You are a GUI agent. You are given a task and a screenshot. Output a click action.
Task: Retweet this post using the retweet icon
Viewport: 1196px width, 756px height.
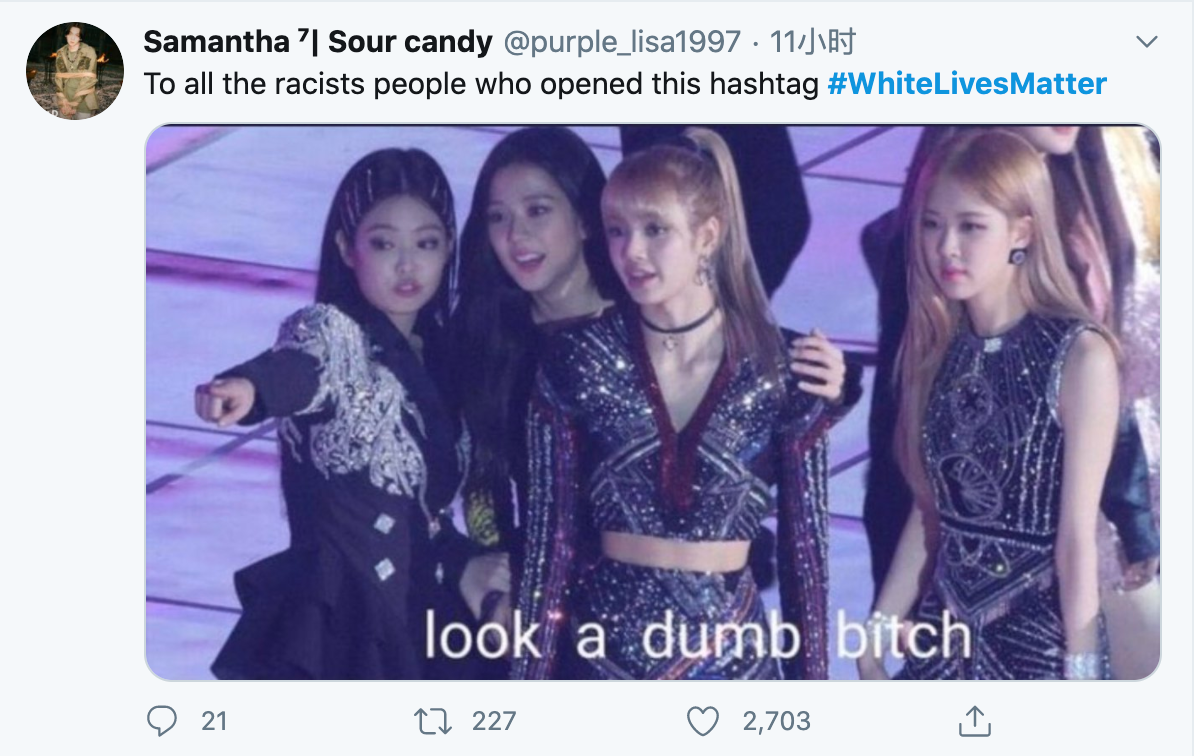tap(431, 720)
